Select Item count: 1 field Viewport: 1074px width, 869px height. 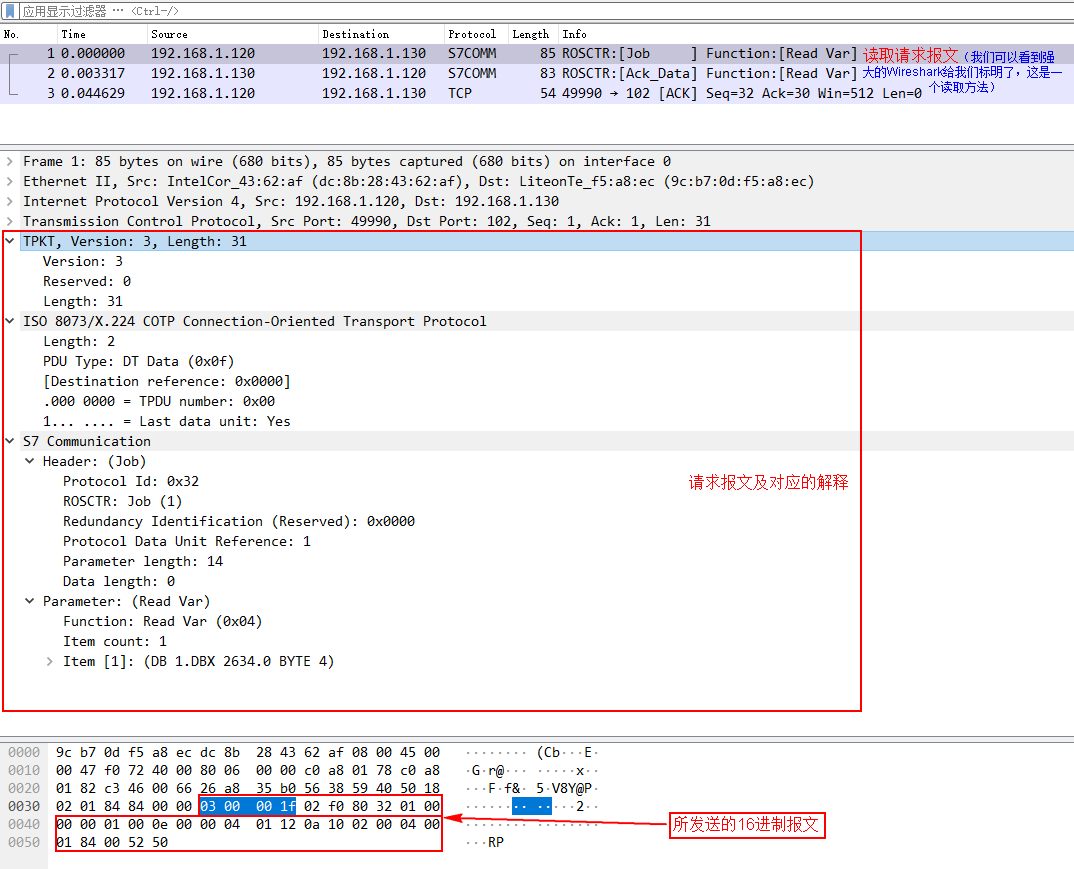(x=114, y=641)
